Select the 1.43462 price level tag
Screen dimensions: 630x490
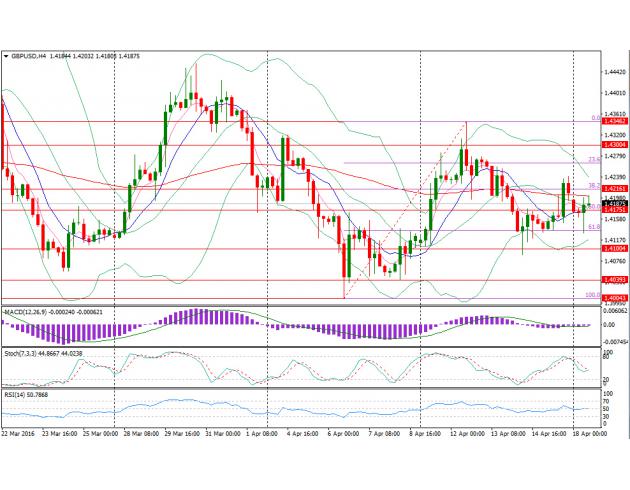(612, 122)
